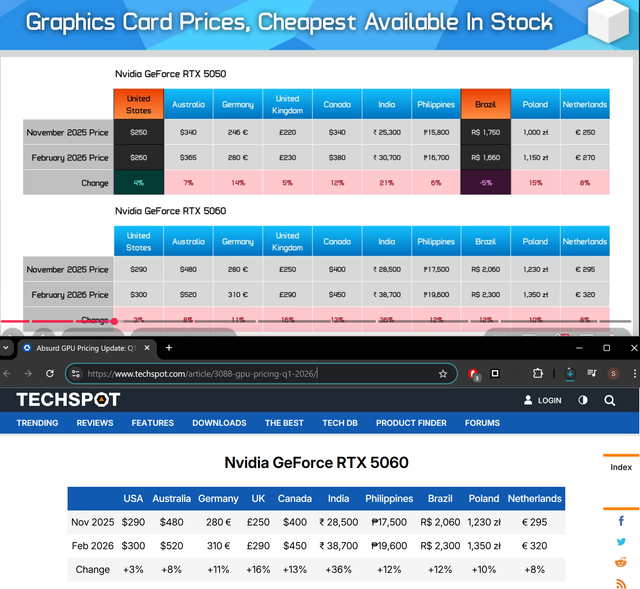Click the USA header in TechSpot table
Screen dimensions: 640x589
133,498
